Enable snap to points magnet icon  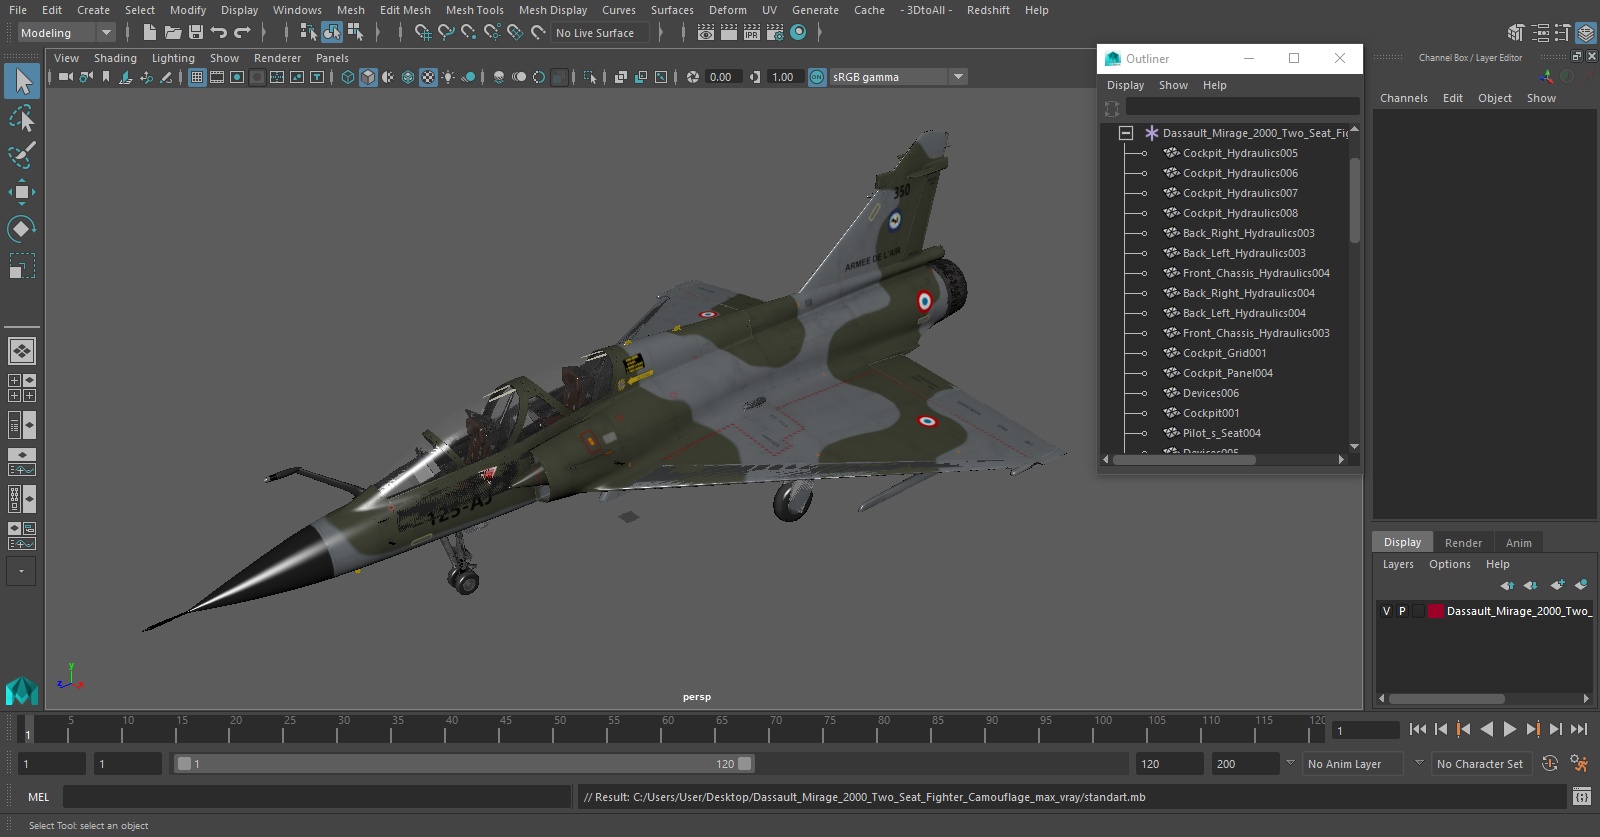pyautogui.click(x=469, y=33)
